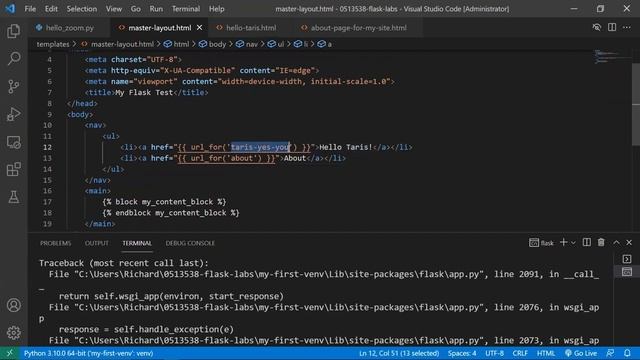Click the body breadcrumb item
This screenshot has height=360, width=640.
[x=212, y=44]
